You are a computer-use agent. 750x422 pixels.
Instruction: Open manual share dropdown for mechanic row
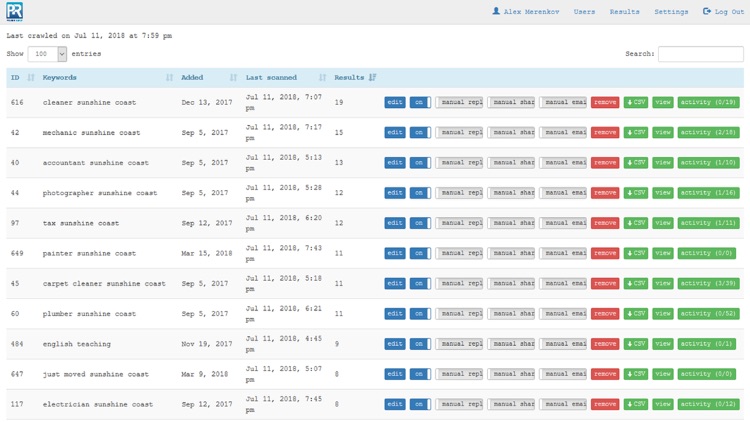pos(511,133)
